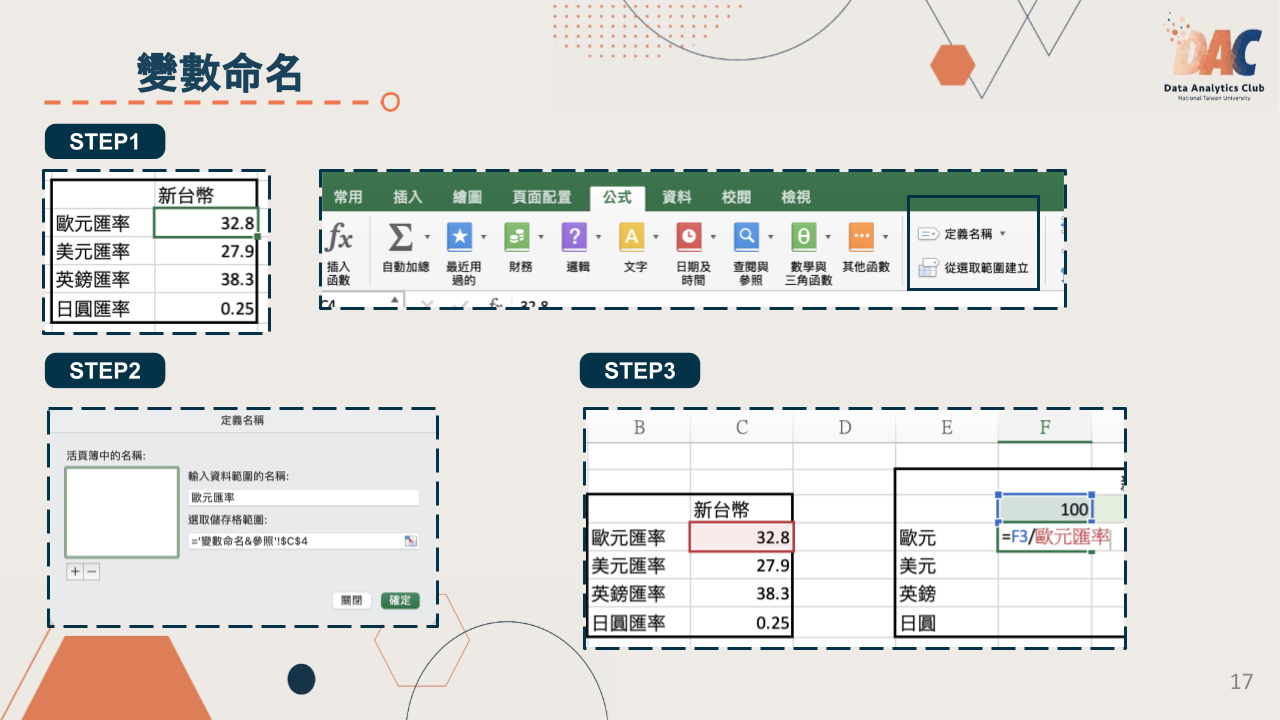The height and width of the screenshot is (720, 1280).
Task: Open More Functions 其他函數 icon
Action: (x=863, y=238)
